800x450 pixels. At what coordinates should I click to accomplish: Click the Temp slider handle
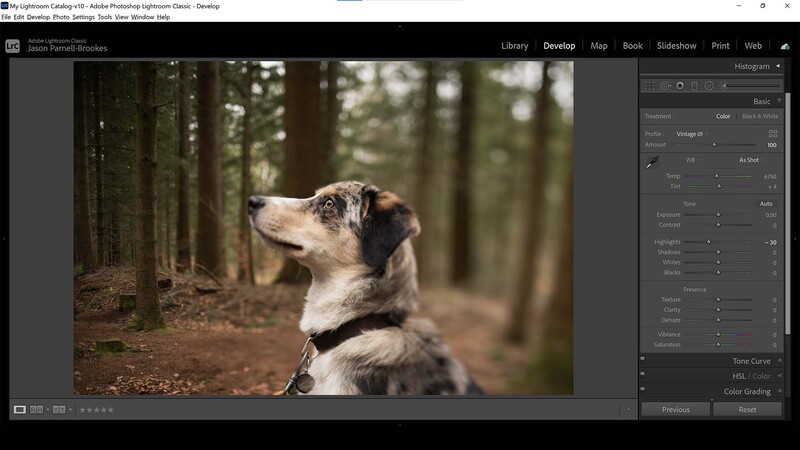tap(716, 176)
